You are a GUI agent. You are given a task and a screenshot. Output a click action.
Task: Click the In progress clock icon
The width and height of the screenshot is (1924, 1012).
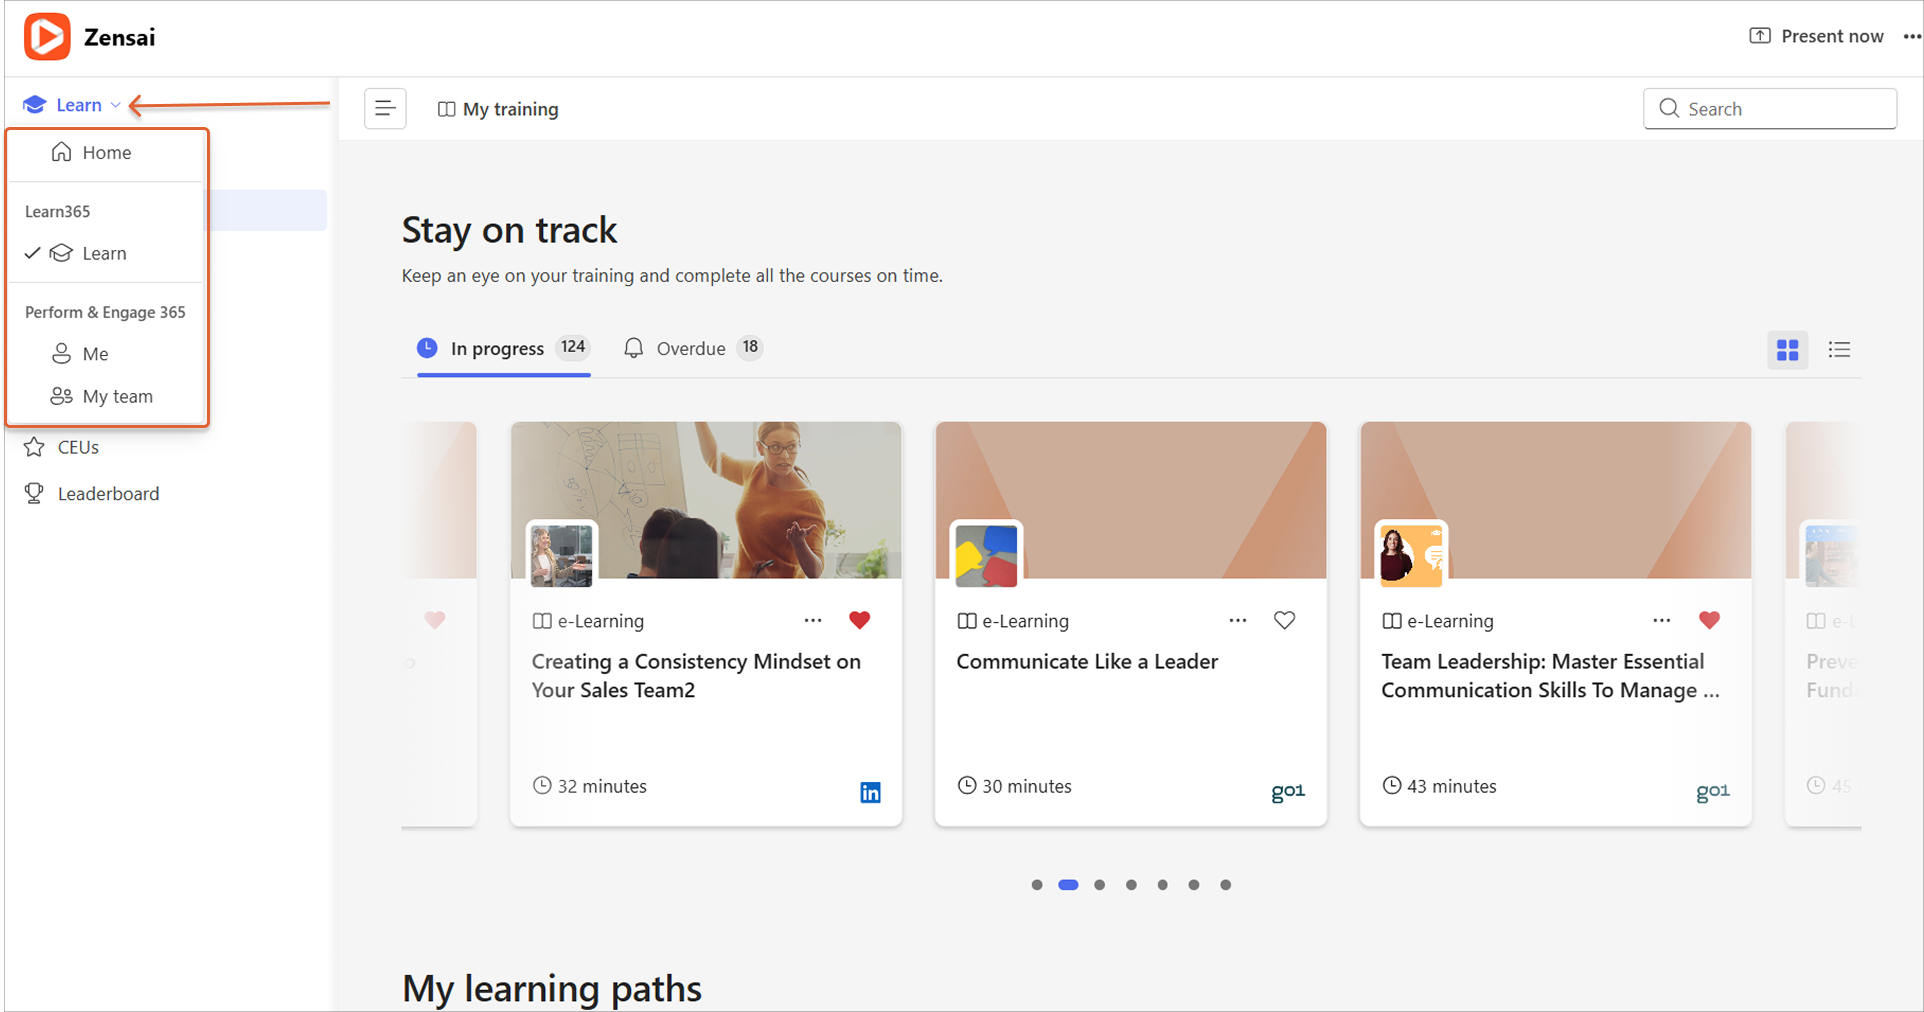pos(427,348)
